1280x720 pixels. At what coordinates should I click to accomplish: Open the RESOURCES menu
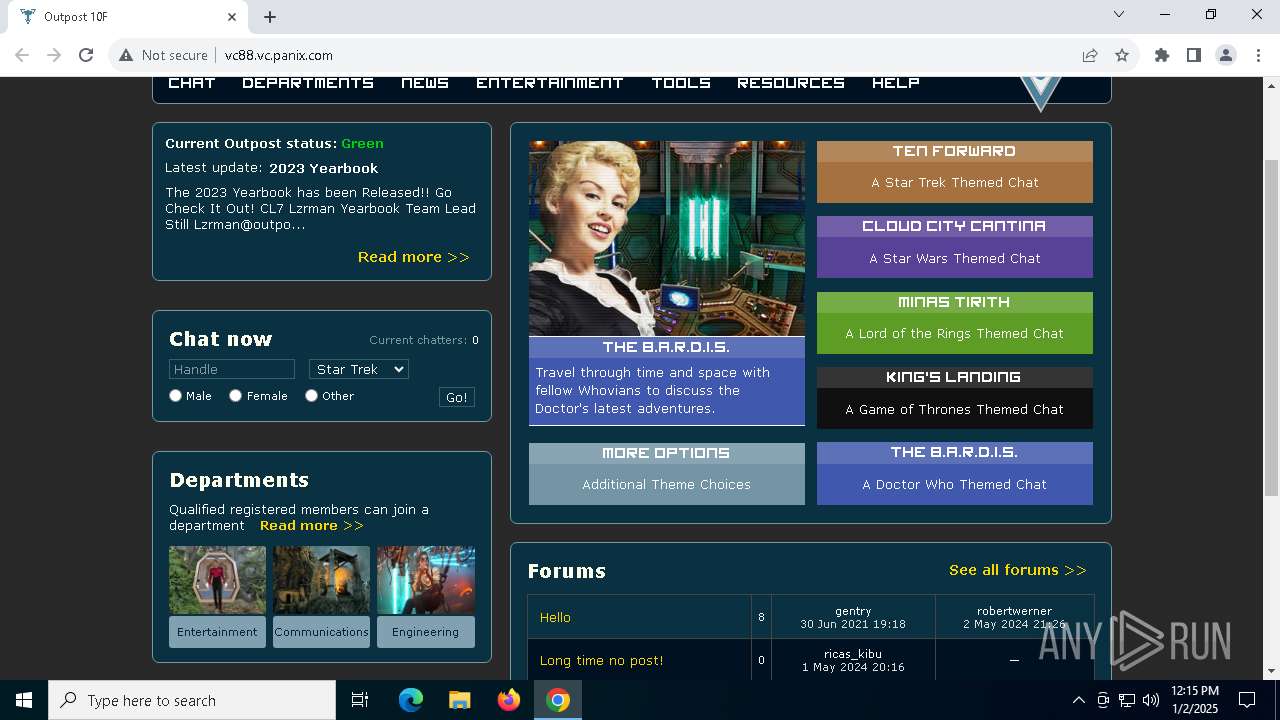[791, 83]
